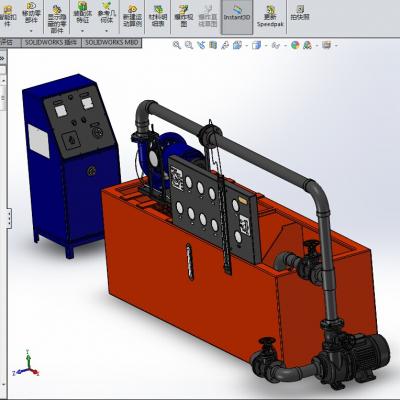
Task: Expand the 移动零部件 dropdown arrow
Action: (31, 31)
